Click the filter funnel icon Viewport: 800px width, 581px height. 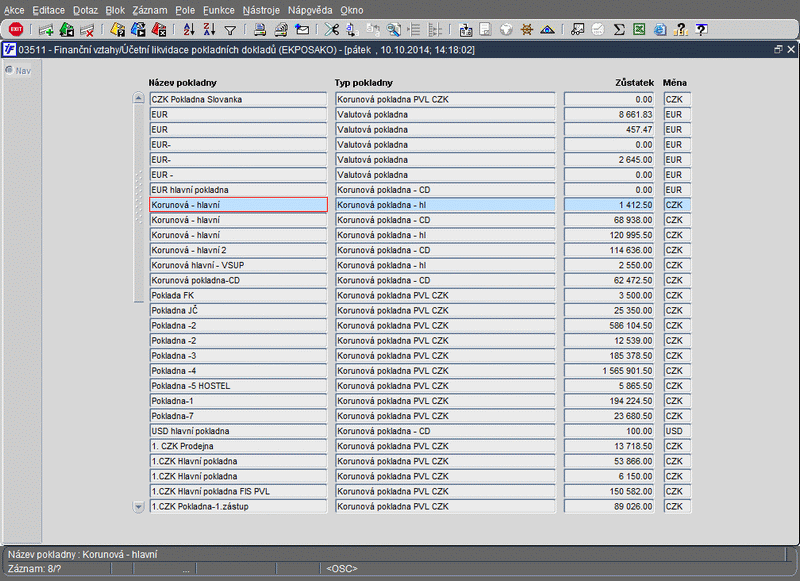point(230,31)
